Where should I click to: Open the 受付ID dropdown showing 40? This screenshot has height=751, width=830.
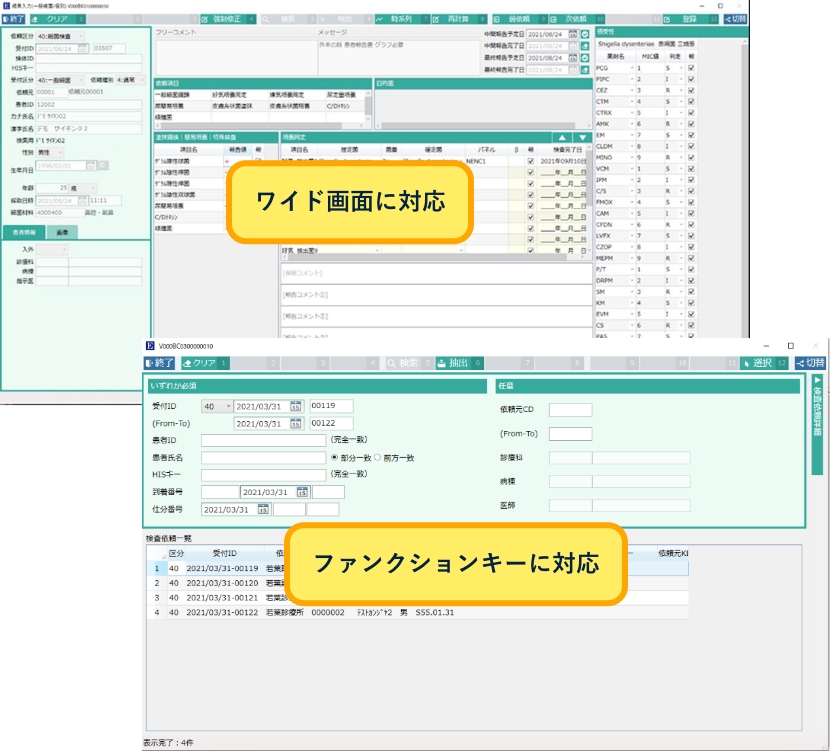click(x=217, y=407)
